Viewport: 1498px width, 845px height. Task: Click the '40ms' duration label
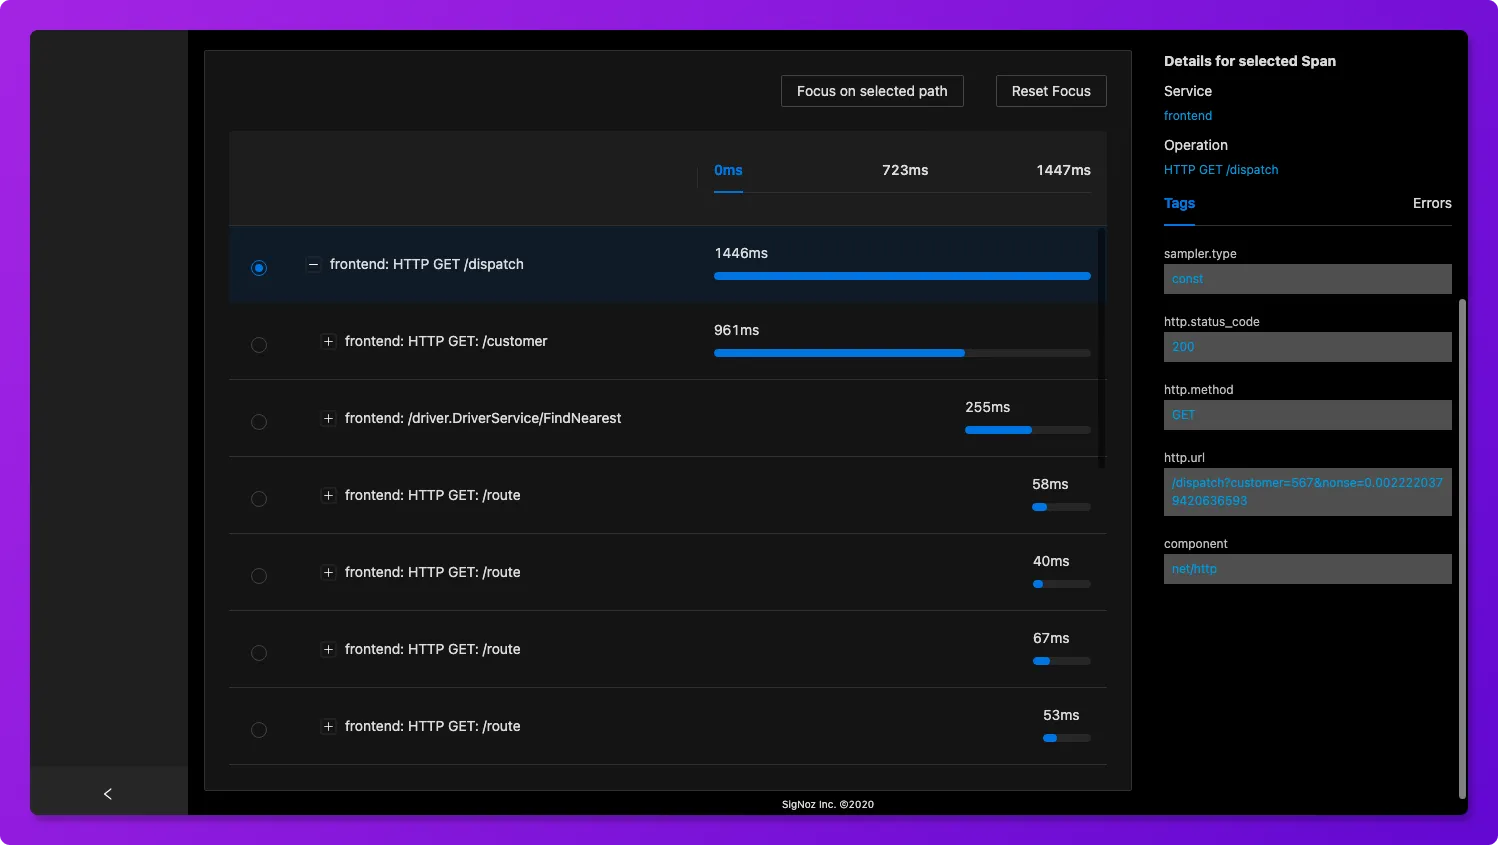[1051, 562]
